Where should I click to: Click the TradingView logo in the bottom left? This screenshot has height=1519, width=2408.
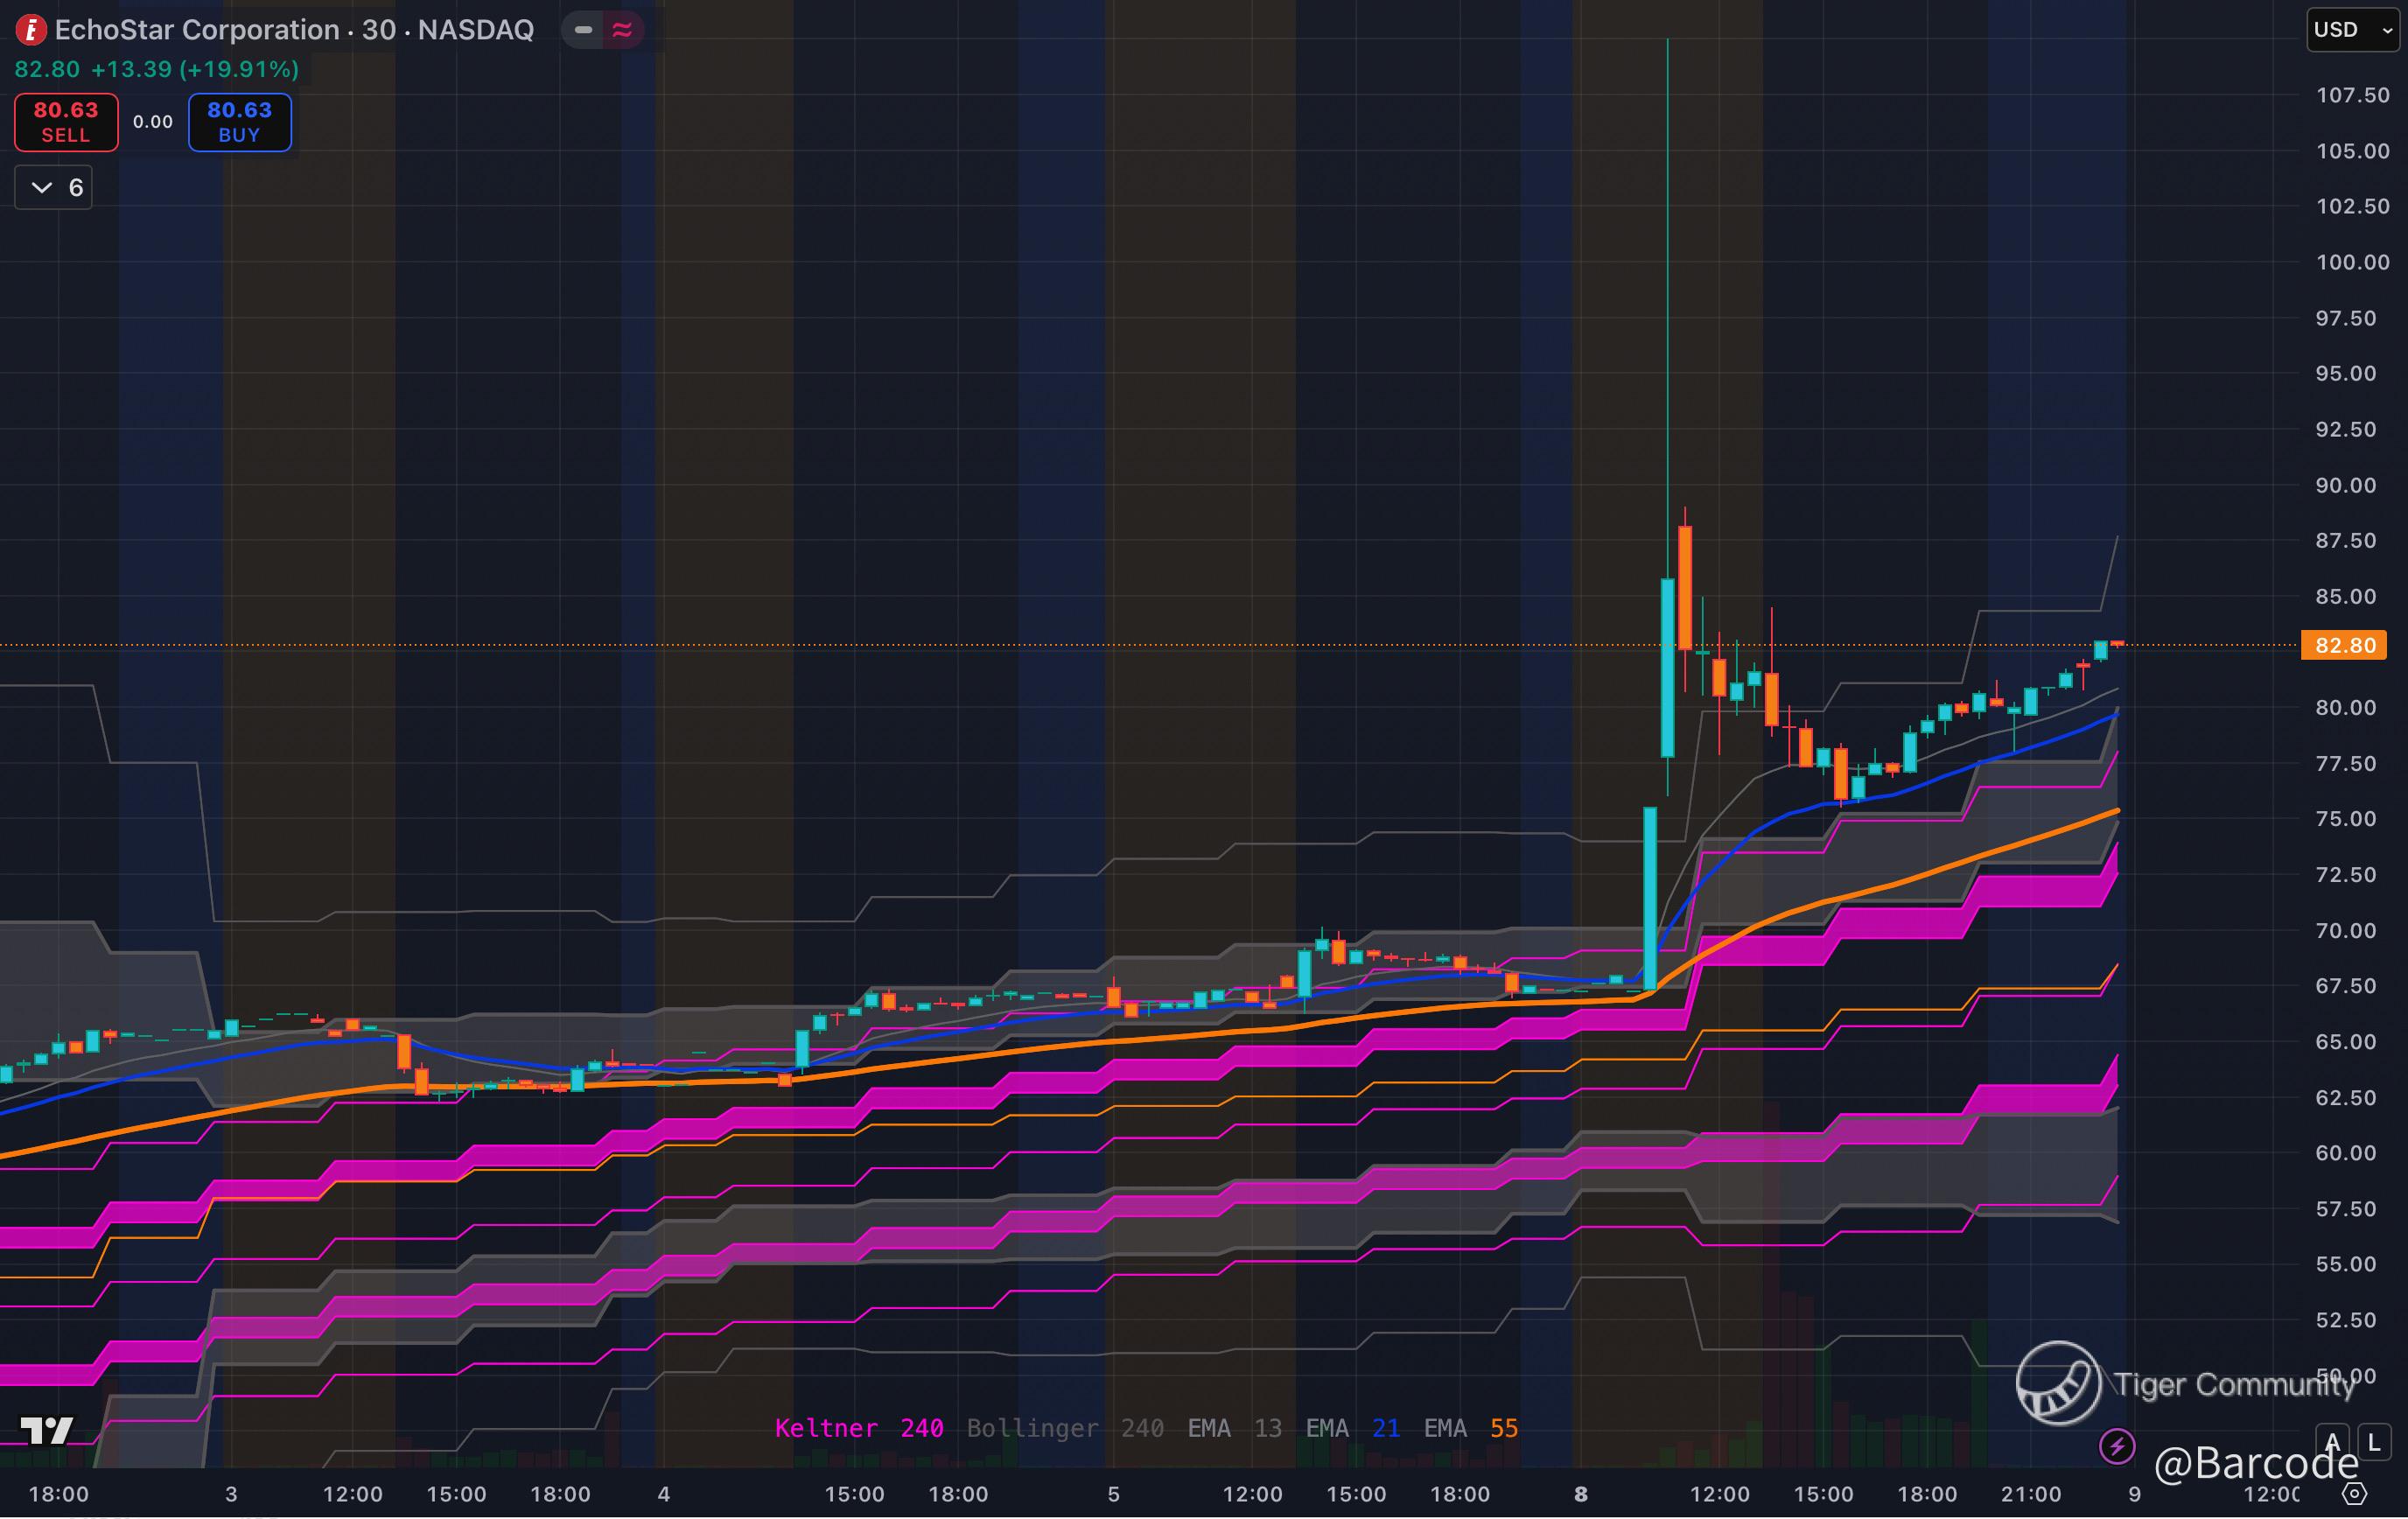[46, 1431]
